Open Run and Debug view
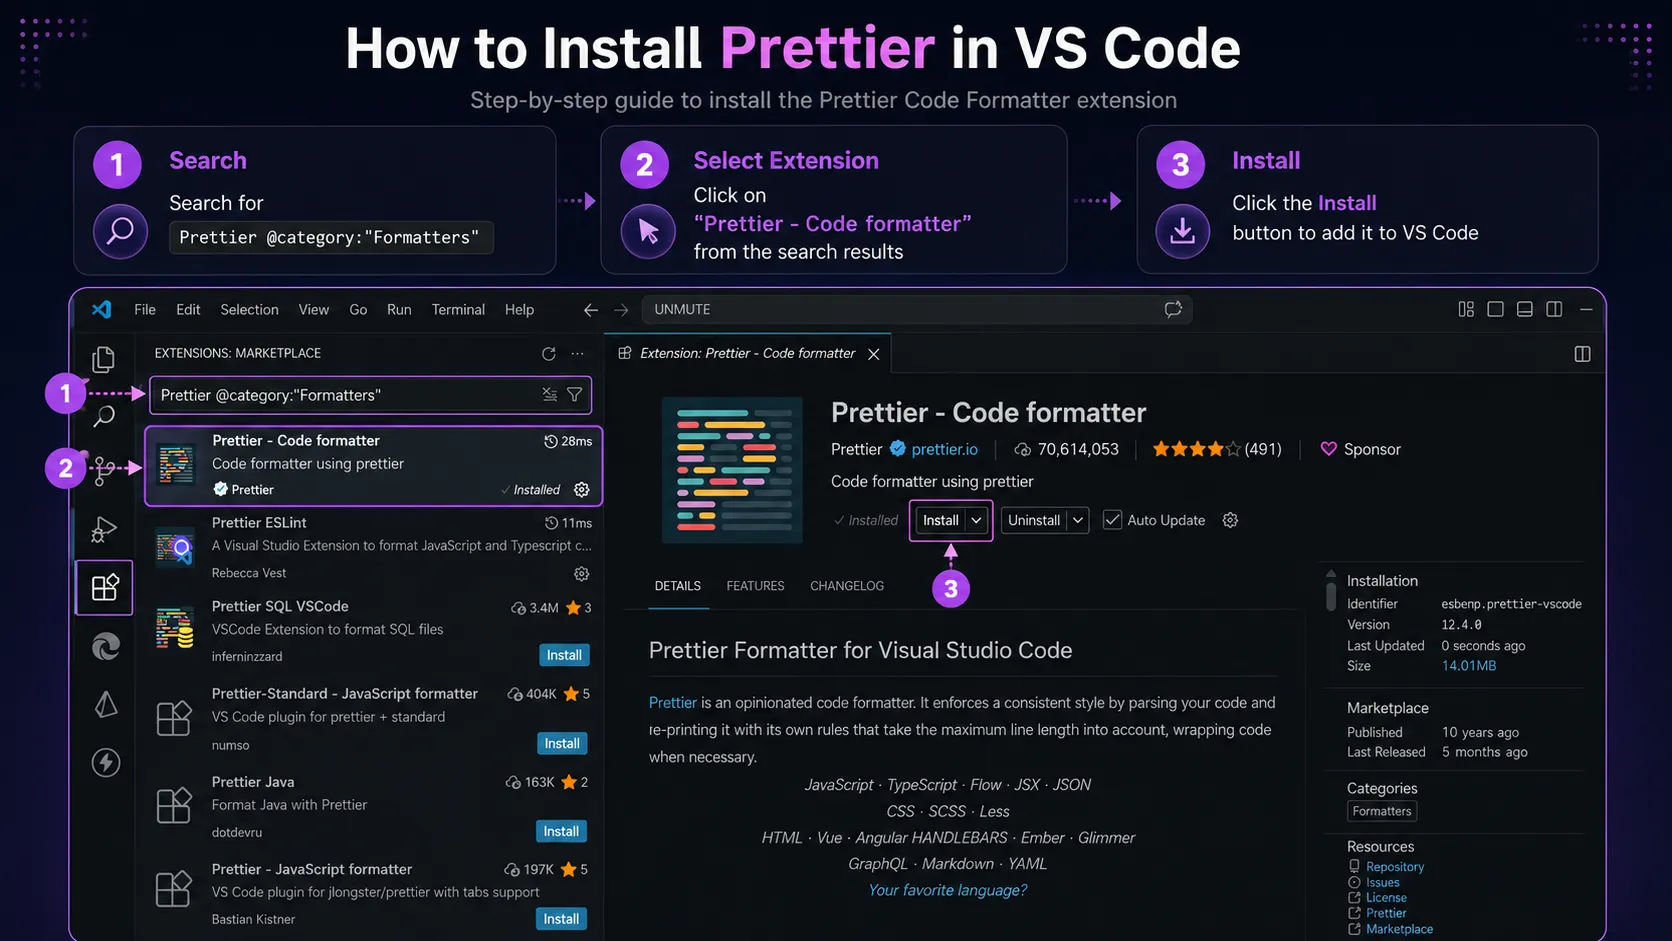Image resolution: width=1672 pixels, height=941 pixels. [104, 529]
